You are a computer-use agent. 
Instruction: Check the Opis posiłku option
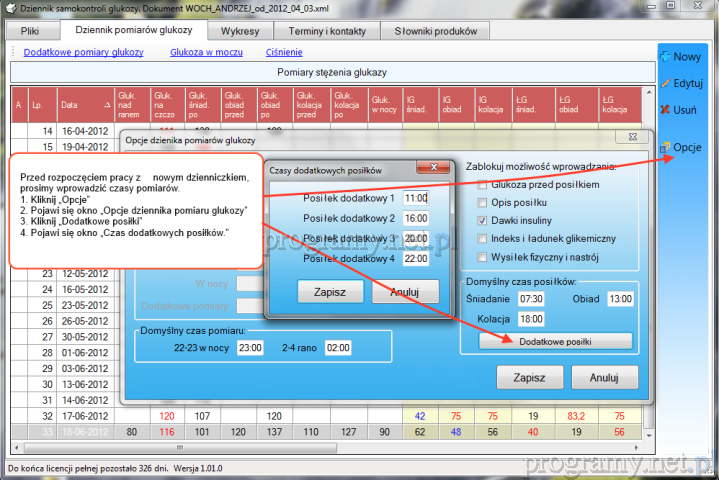pos(484,203)
